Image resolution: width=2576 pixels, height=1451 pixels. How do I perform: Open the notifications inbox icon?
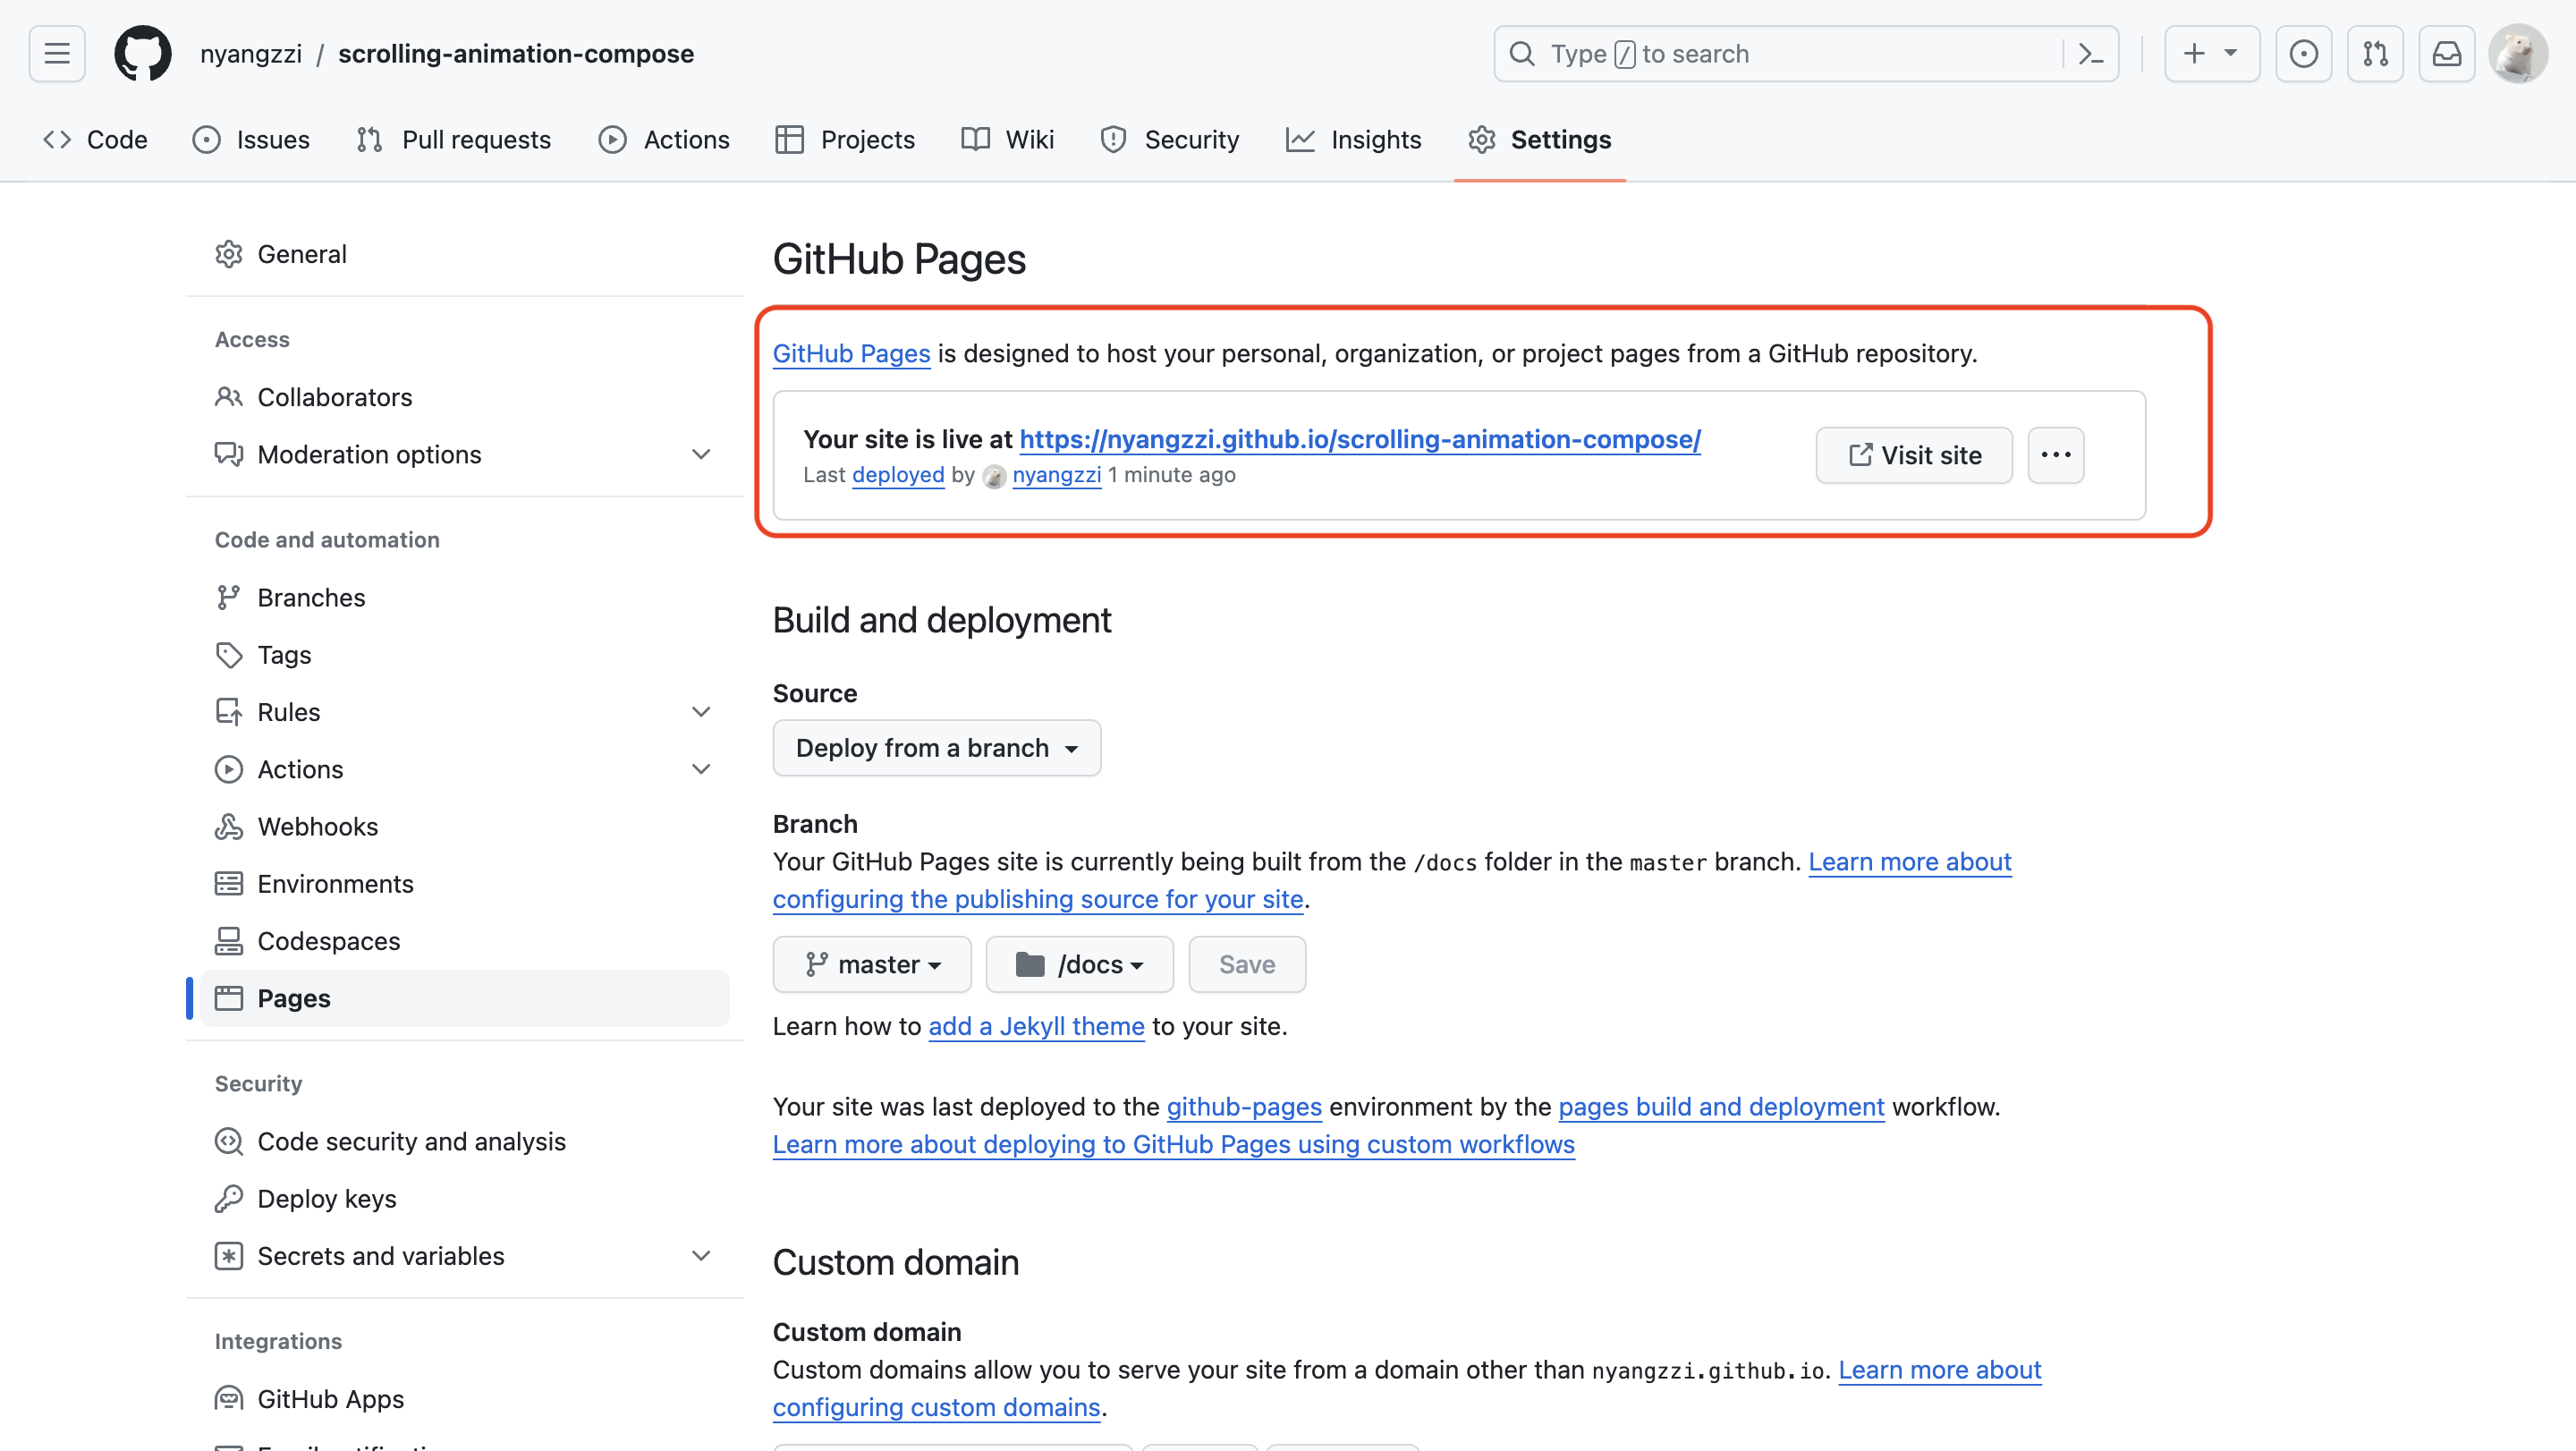pos(2446,53)
